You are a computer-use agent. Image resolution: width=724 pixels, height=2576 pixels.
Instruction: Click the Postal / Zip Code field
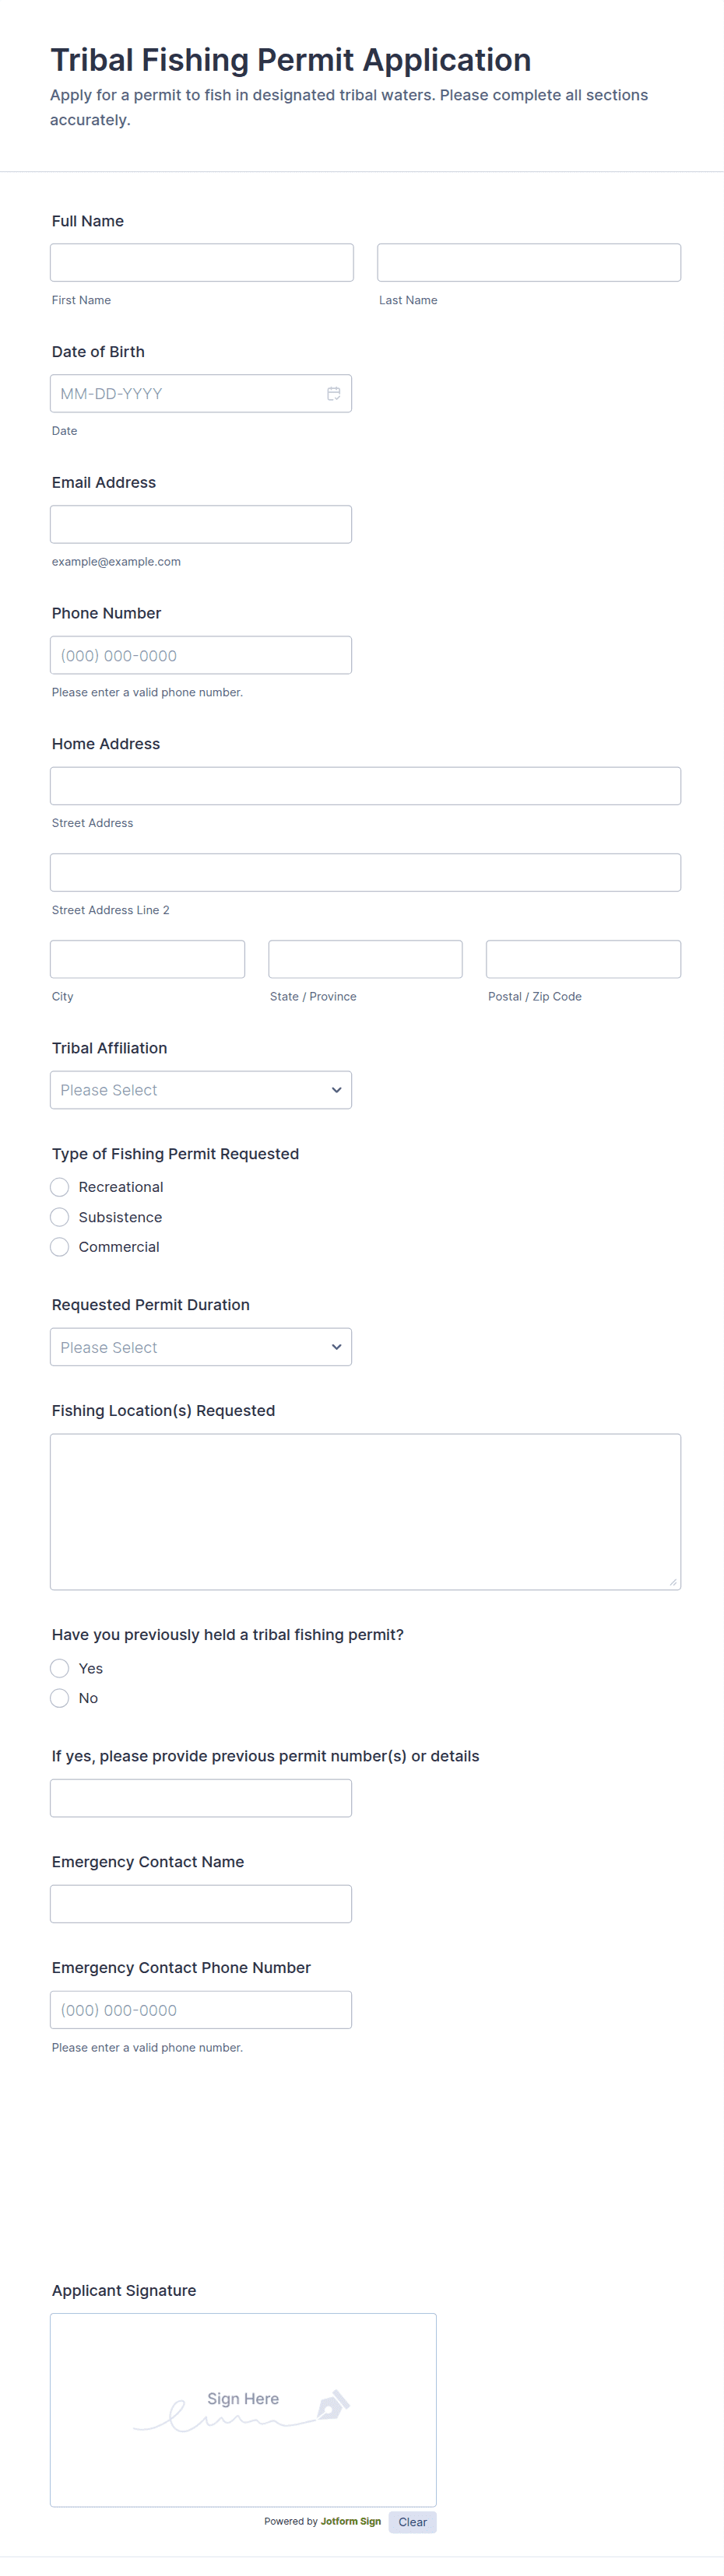[x=583, y=959]
